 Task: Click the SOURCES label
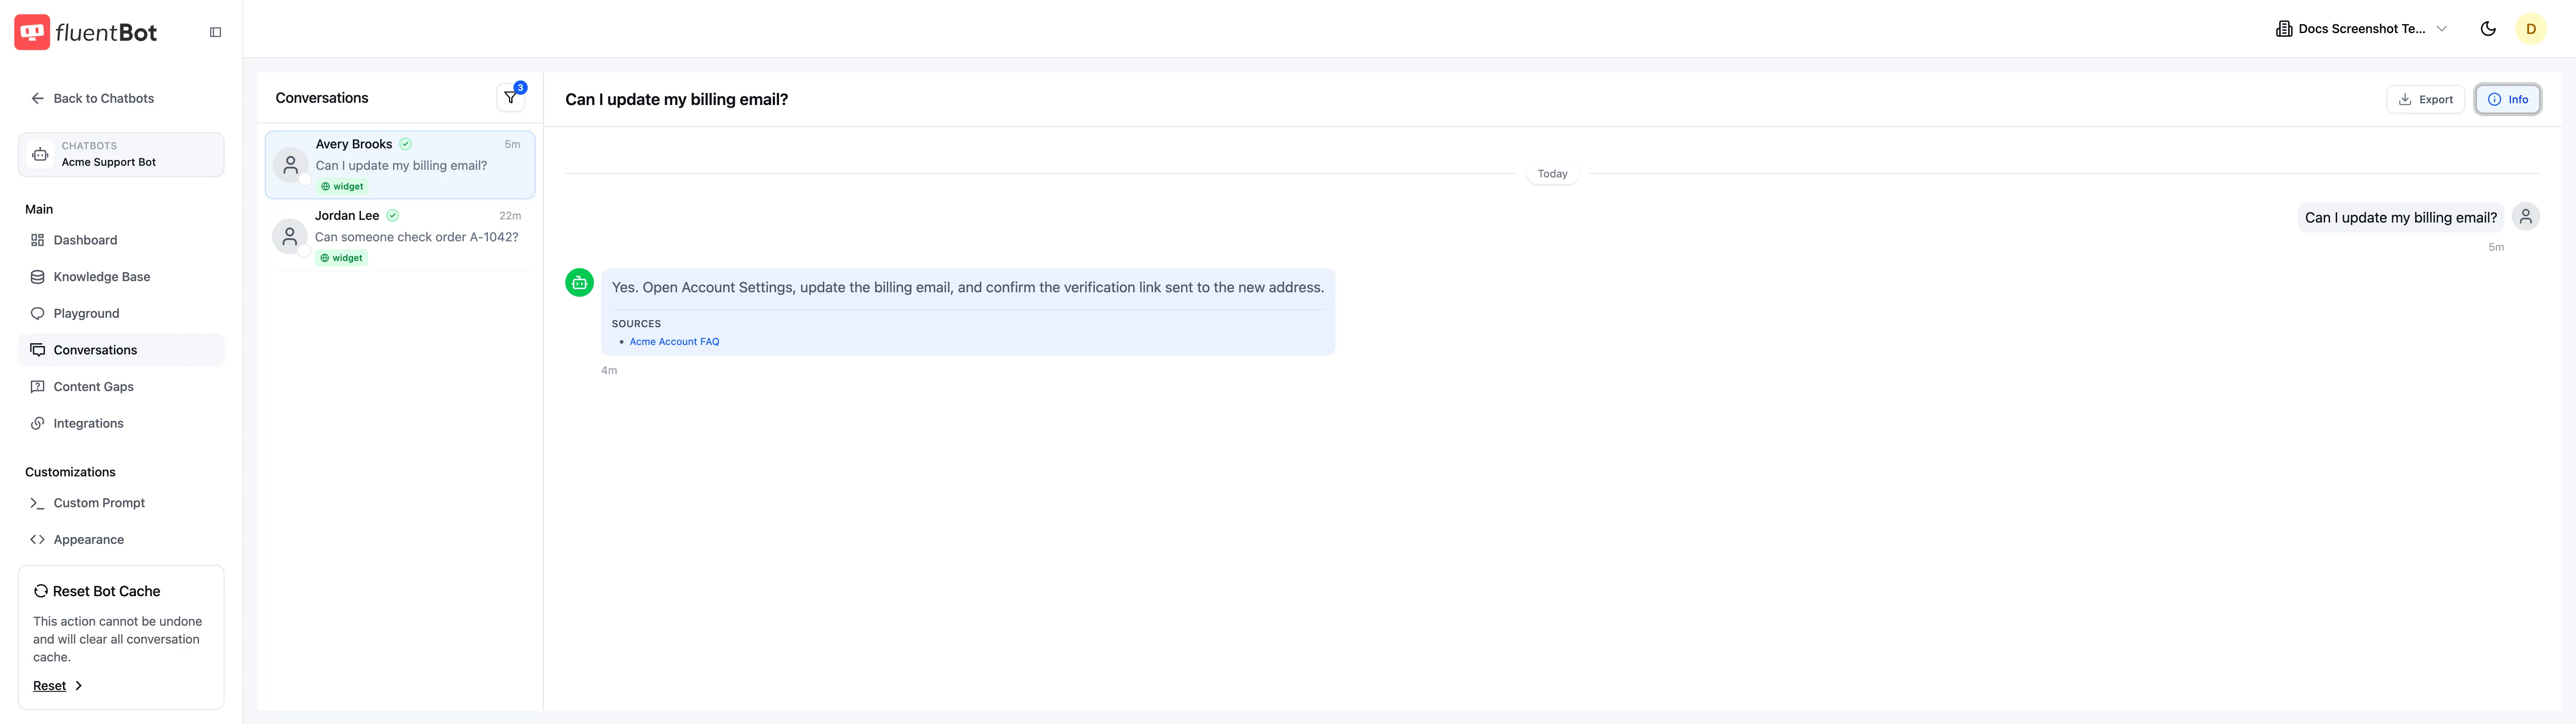coord(636,324)
